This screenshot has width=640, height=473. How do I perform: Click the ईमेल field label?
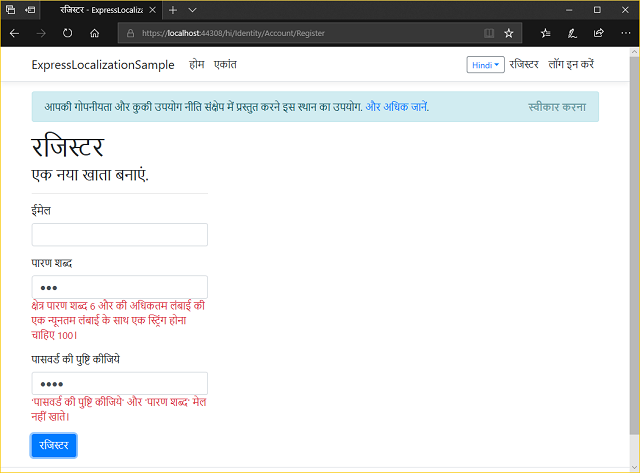(x=41, y=211)
